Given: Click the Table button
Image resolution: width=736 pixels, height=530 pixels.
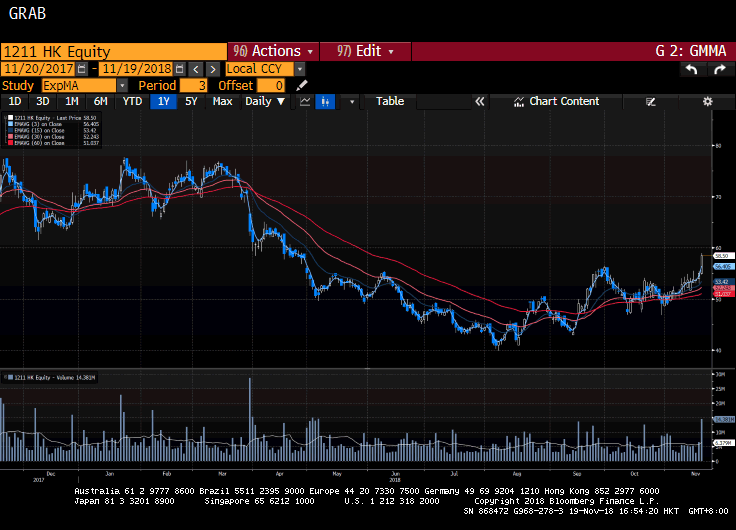Looking at the screenshot, I should [x=390, y=101].
